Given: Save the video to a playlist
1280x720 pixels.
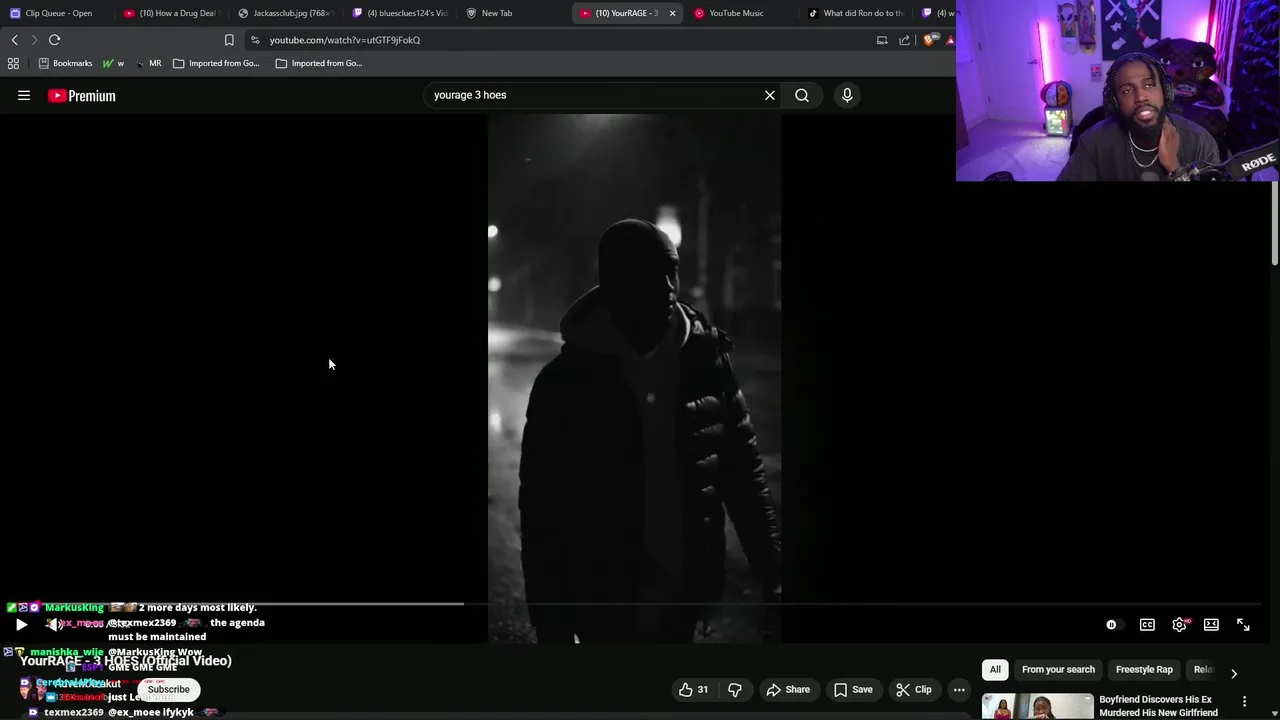Looking at the screenshot, I should (853, 689).
